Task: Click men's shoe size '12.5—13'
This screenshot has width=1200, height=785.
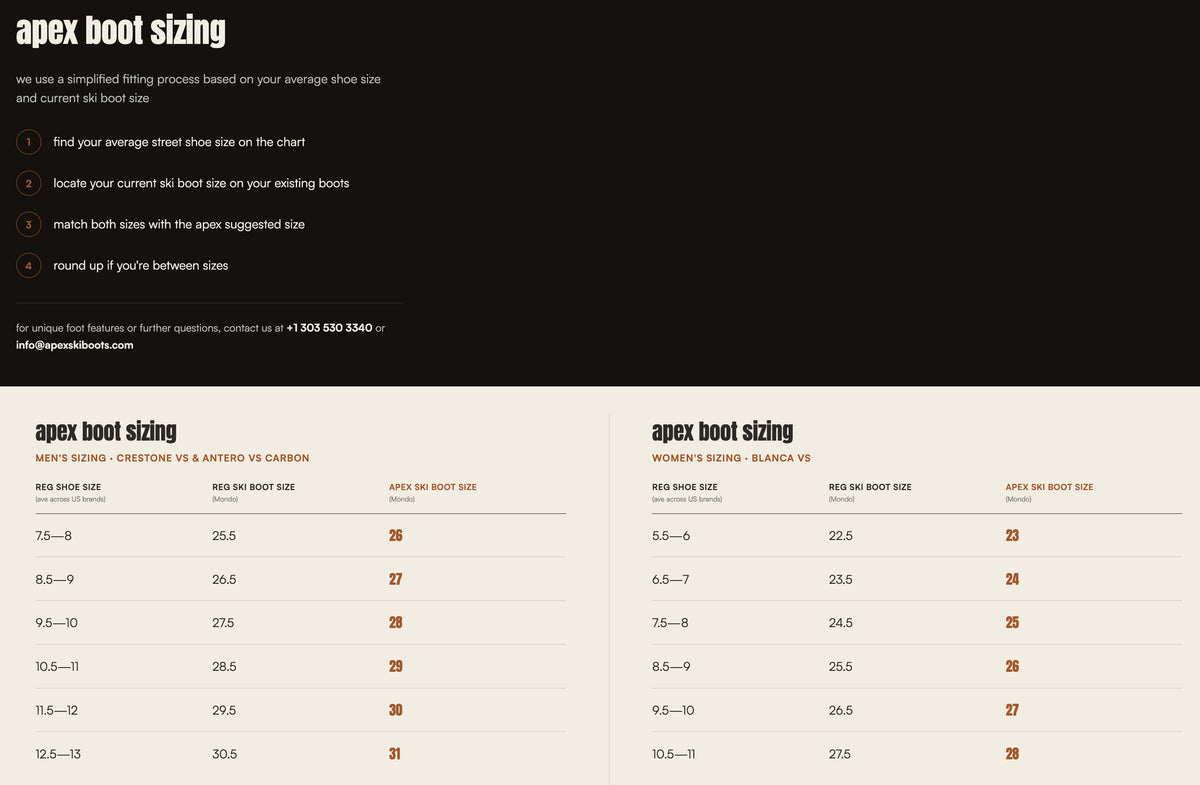Action: (58, 754)
